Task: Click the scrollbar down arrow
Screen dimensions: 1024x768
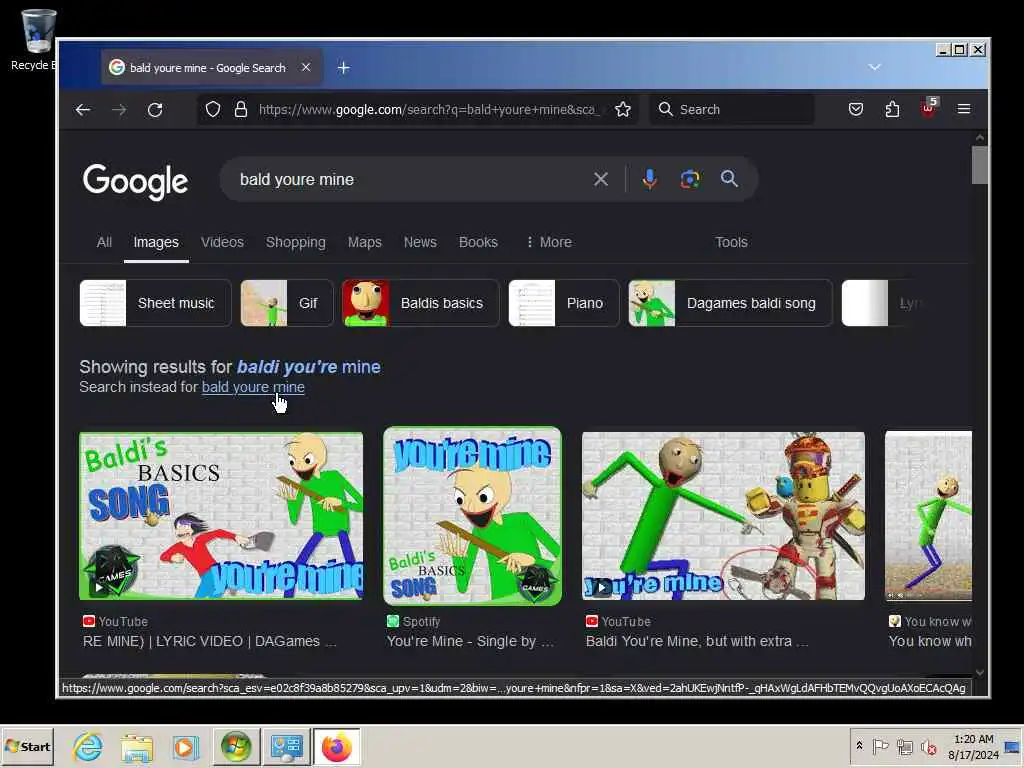Action: click(x=980, y=673)
